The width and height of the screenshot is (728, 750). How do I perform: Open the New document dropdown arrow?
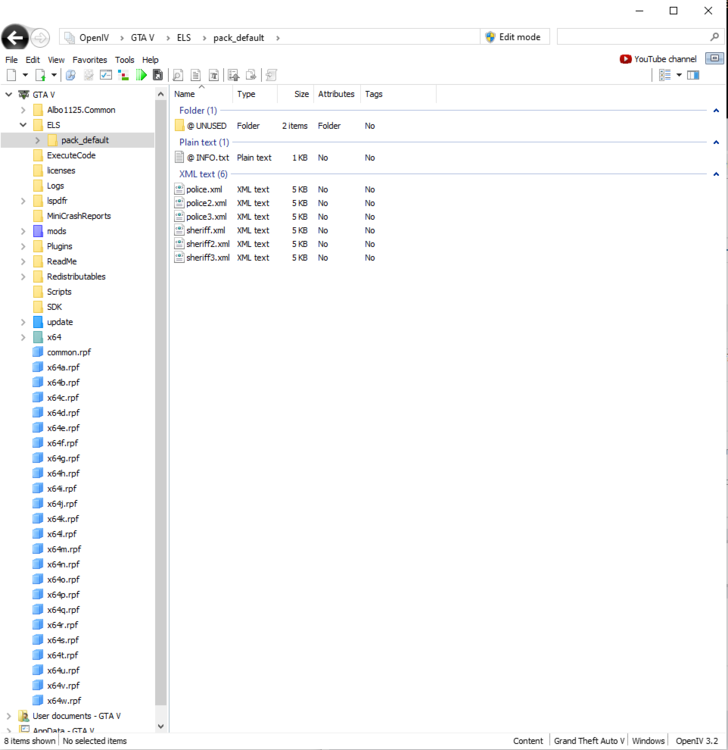[x=25, y=75]
